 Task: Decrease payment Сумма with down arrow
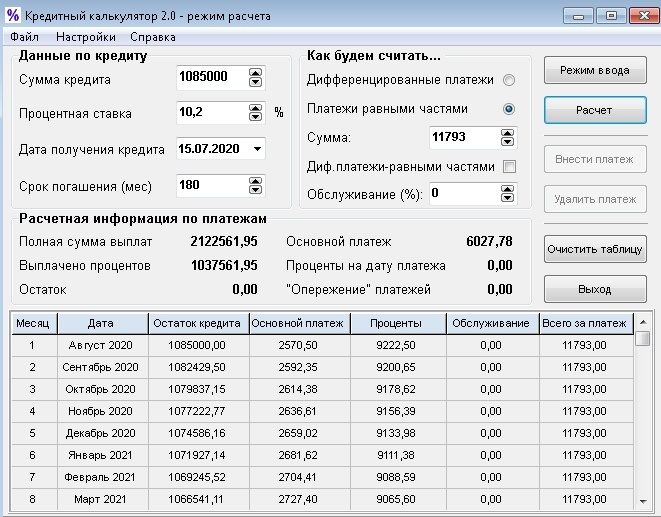[508, 142]
